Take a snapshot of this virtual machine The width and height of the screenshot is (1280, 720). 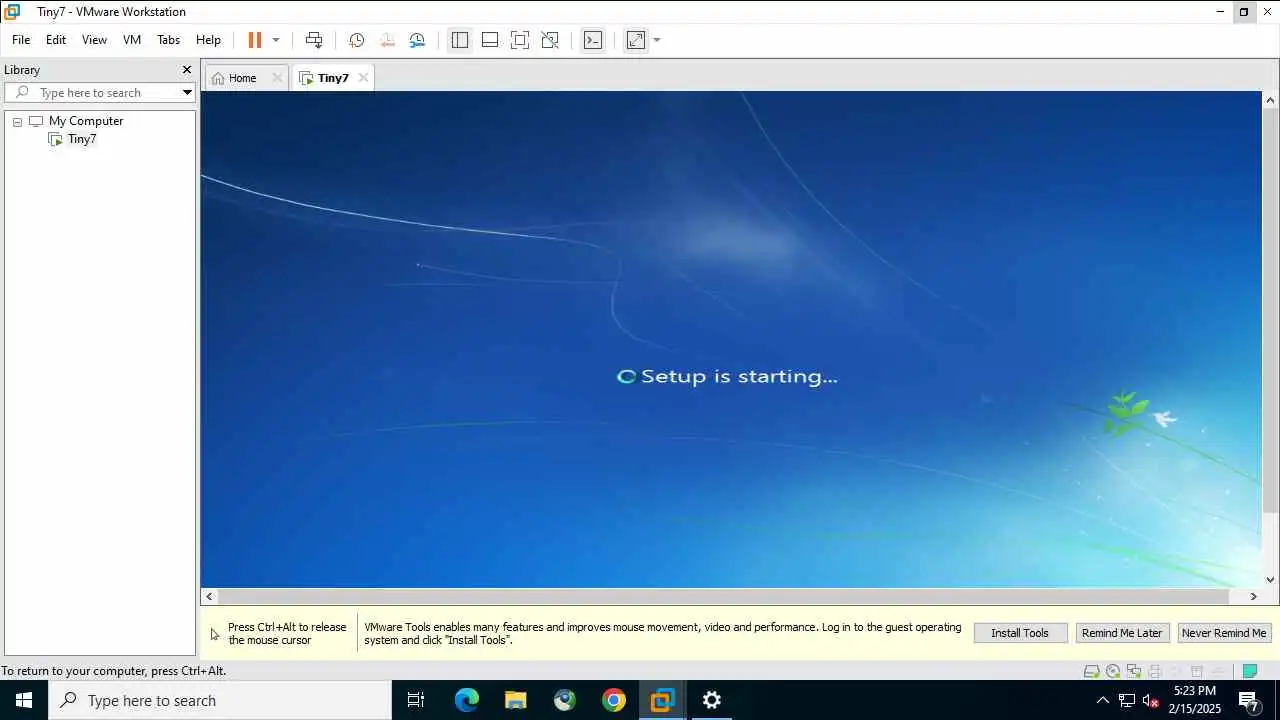point(356,40)
